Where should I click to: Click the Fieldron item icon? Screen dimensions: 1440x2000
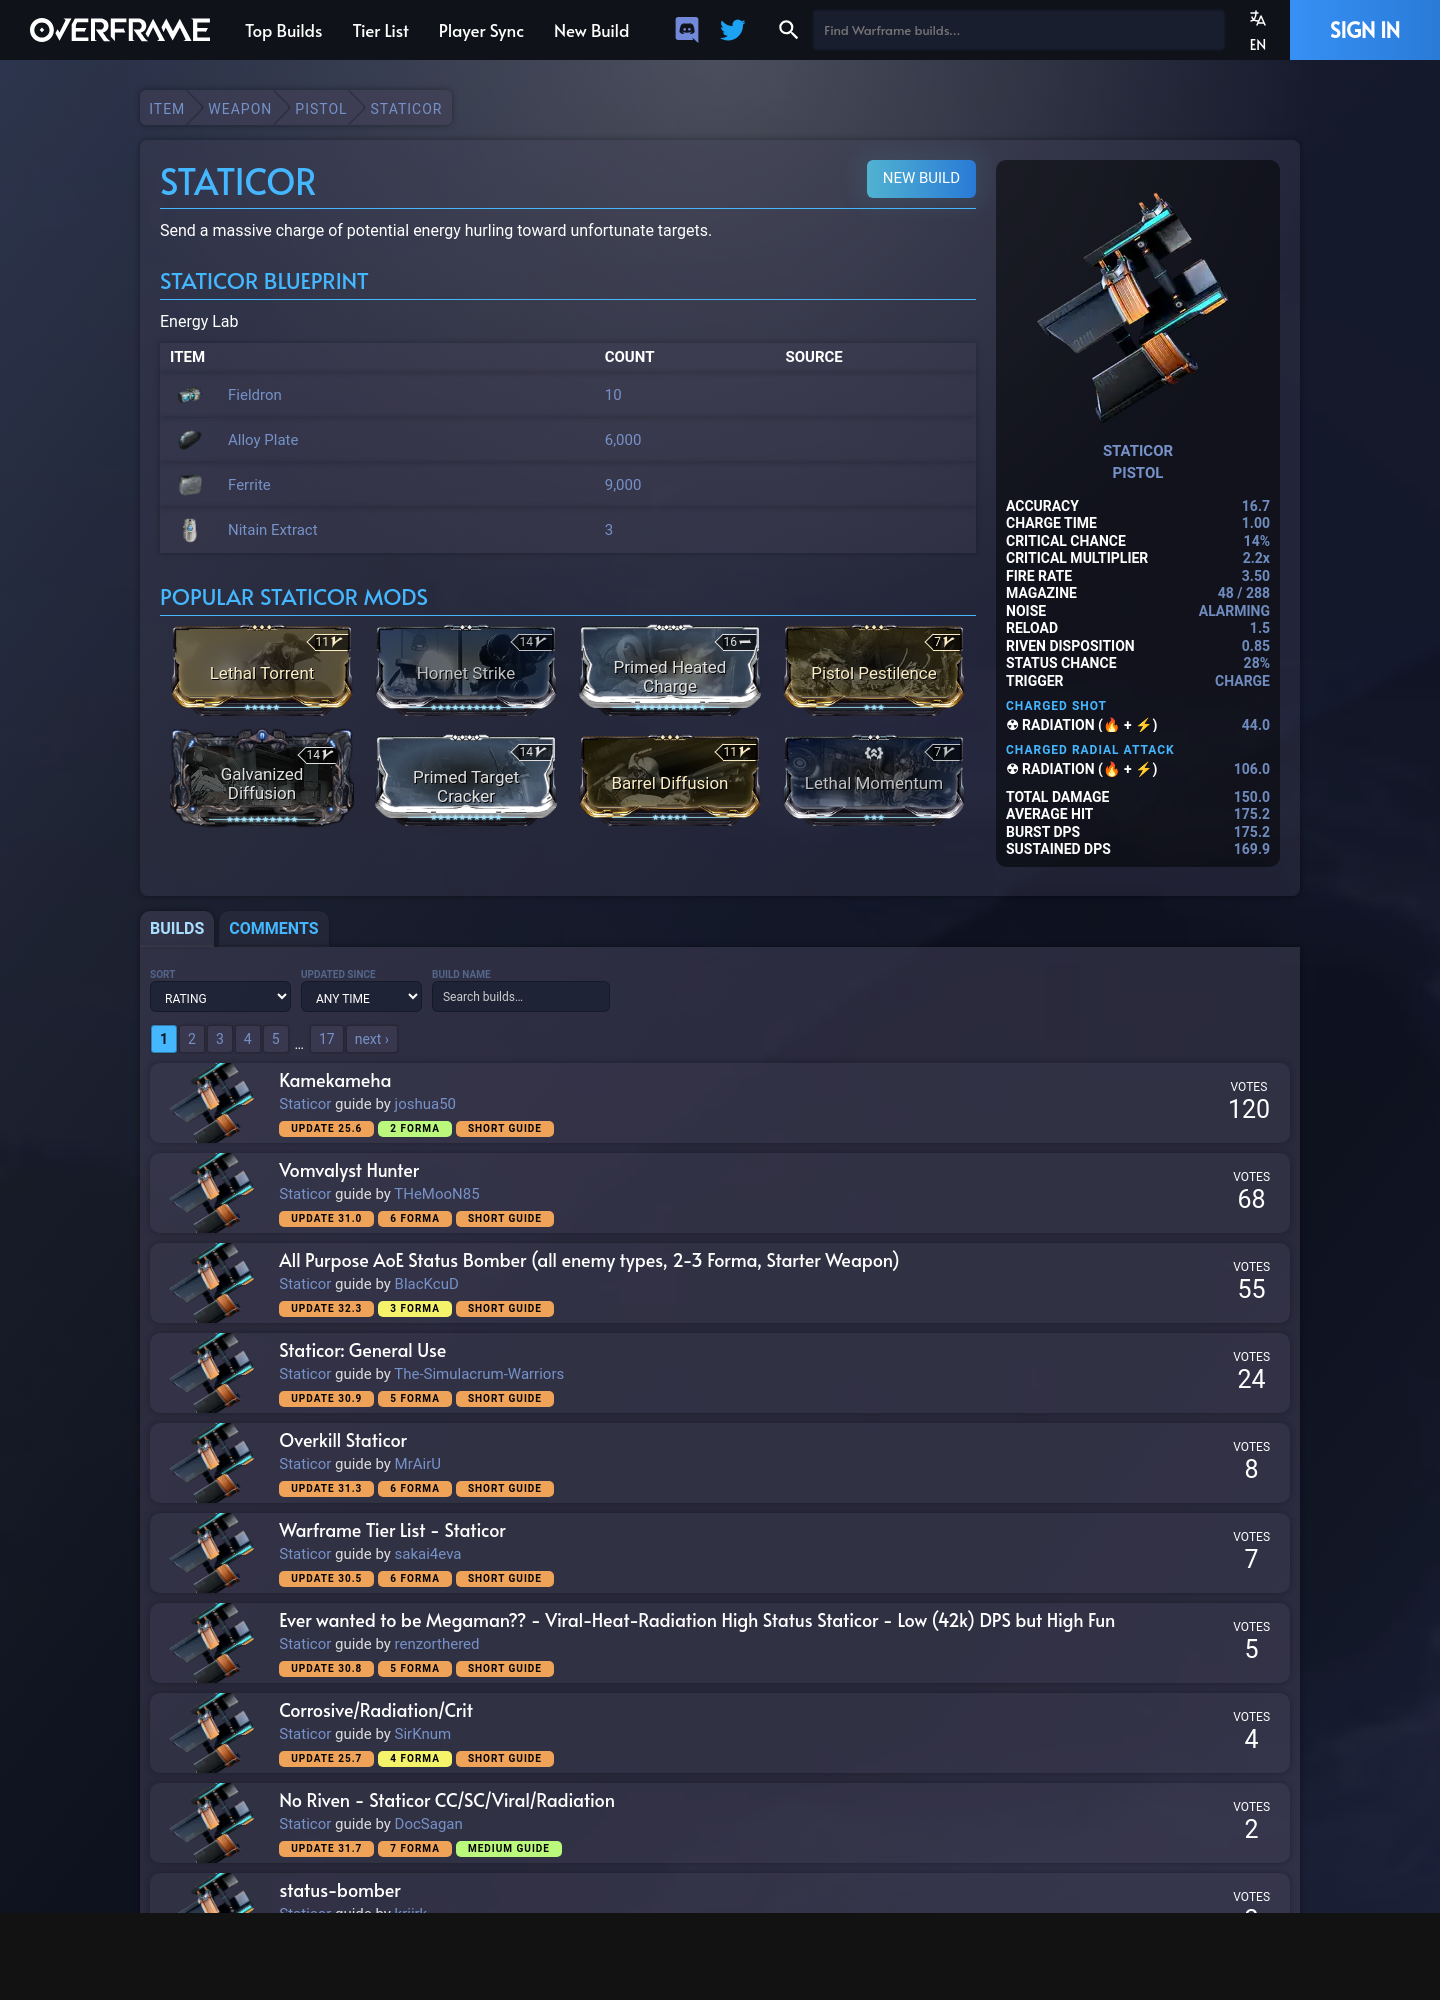(x=190, y=395)
